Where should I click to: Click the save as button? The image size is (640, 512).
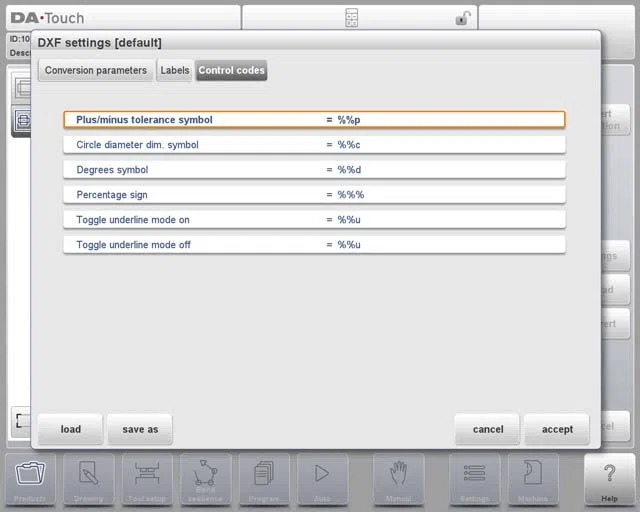point(140,429)
